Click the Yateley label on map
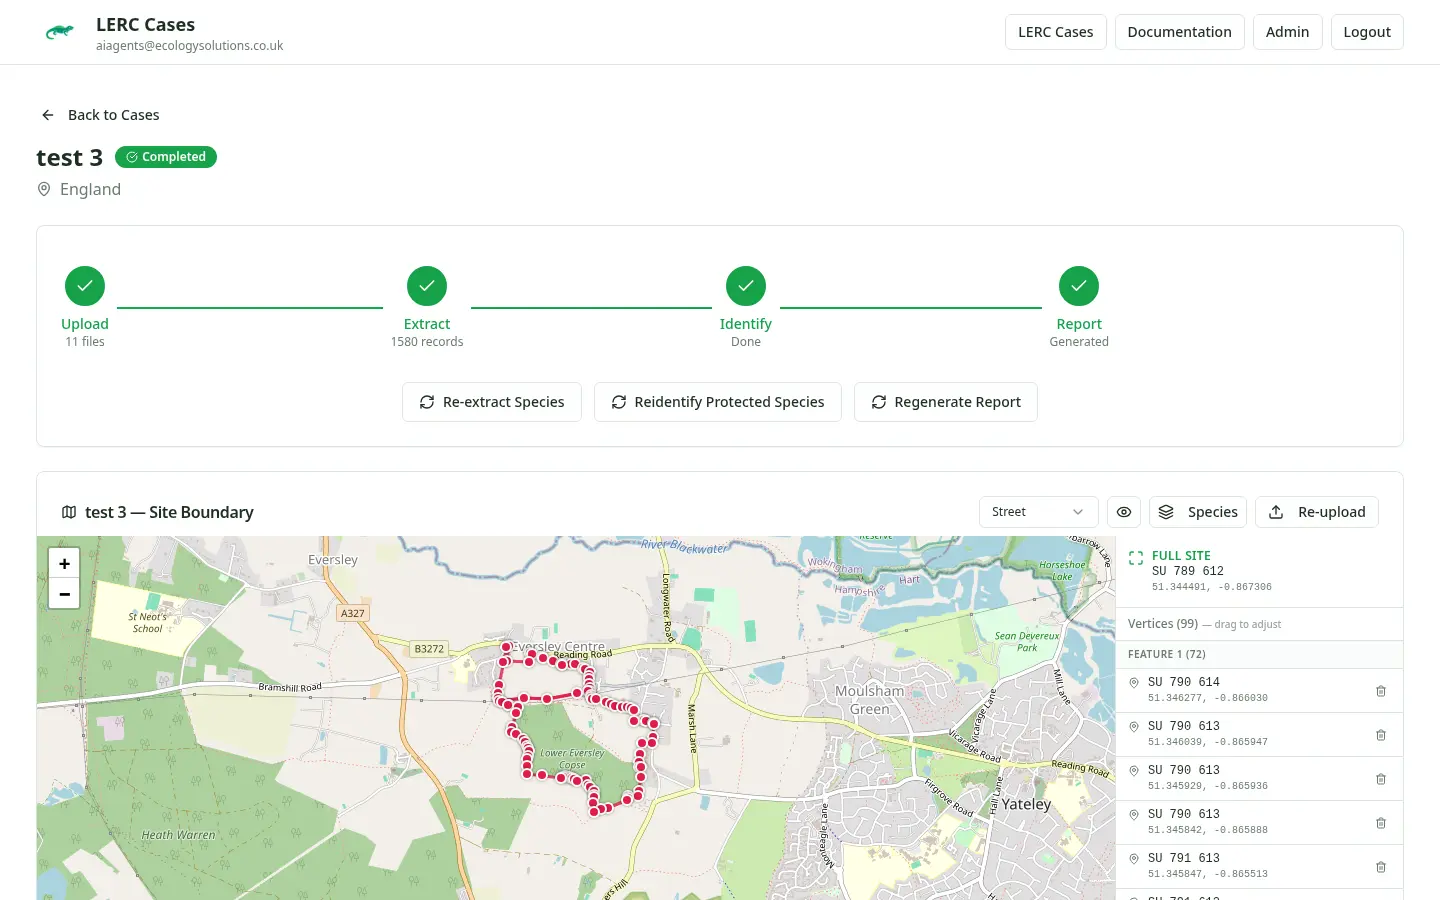The image size is (1440, 900). pyautogui.click(x=1027, y=804)
